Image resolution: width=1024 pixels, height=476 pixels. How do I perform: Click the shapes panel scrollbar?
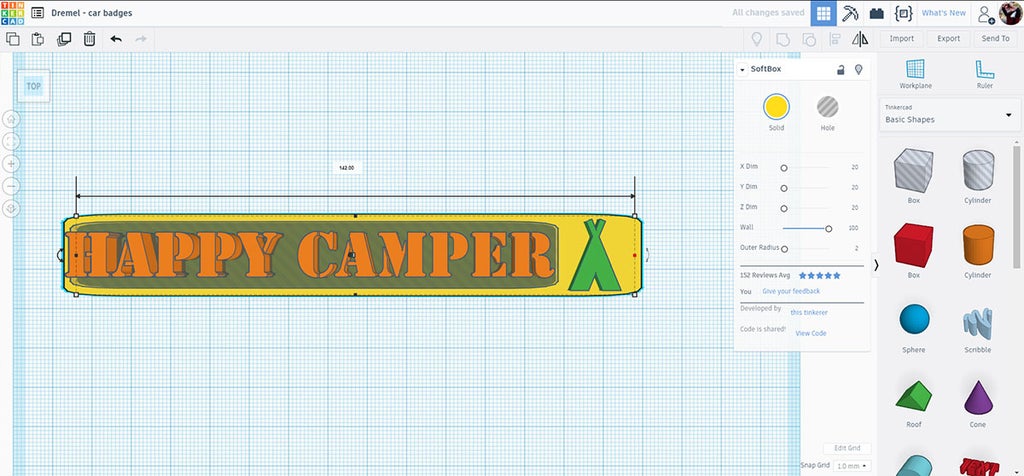tap(1017, 206)
